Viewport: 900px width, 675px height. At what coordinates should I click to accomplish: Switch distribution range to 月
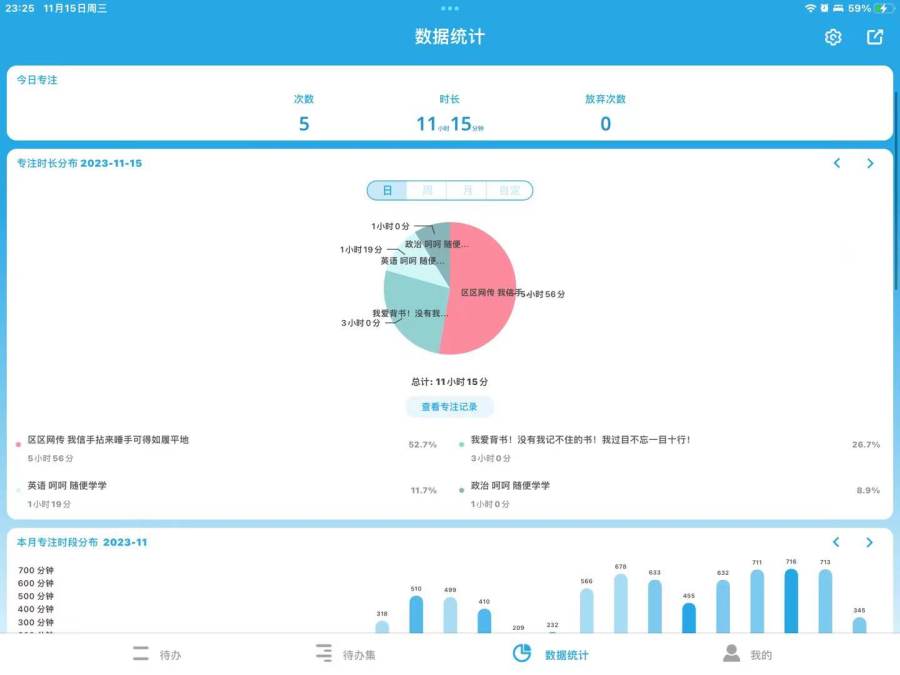[467, 190]
